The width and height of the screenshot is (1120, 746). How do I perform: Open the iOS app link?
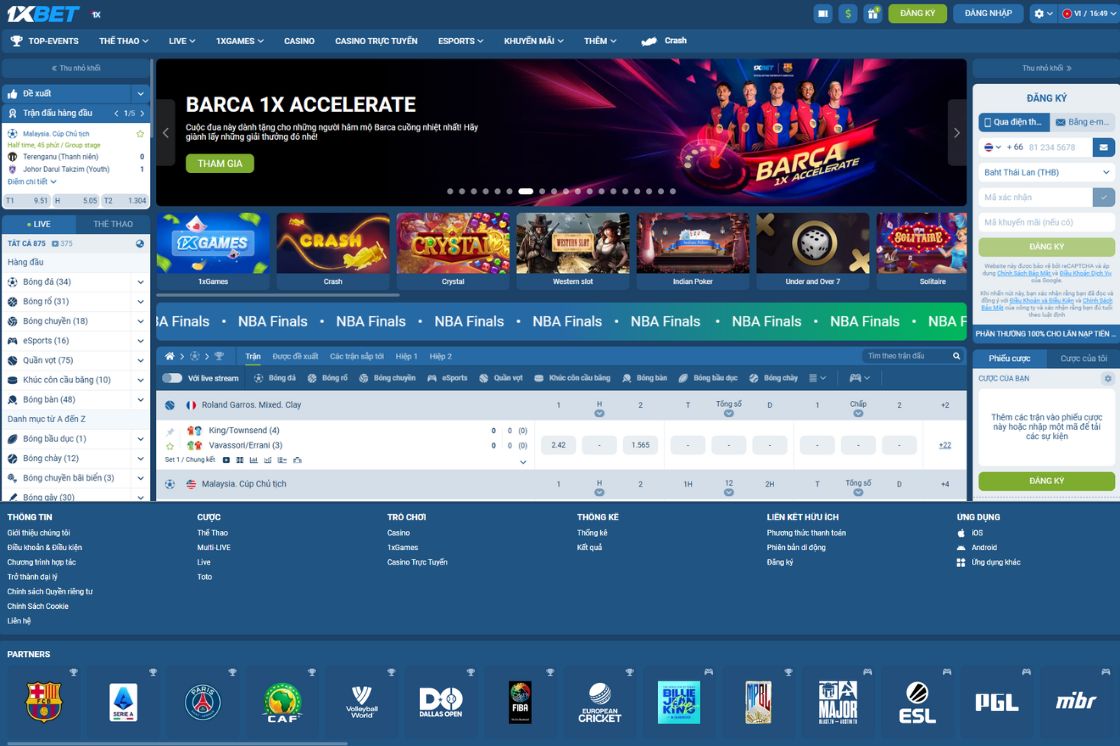pyautogui.click(x=970, y=533)
